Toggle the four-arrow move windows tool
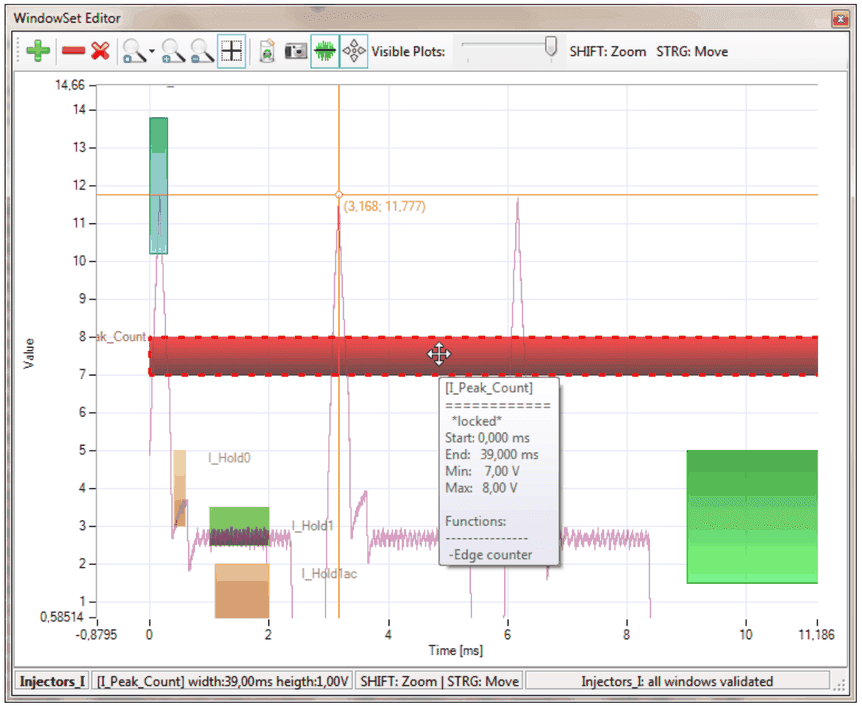862x708 pixels. 354,51
